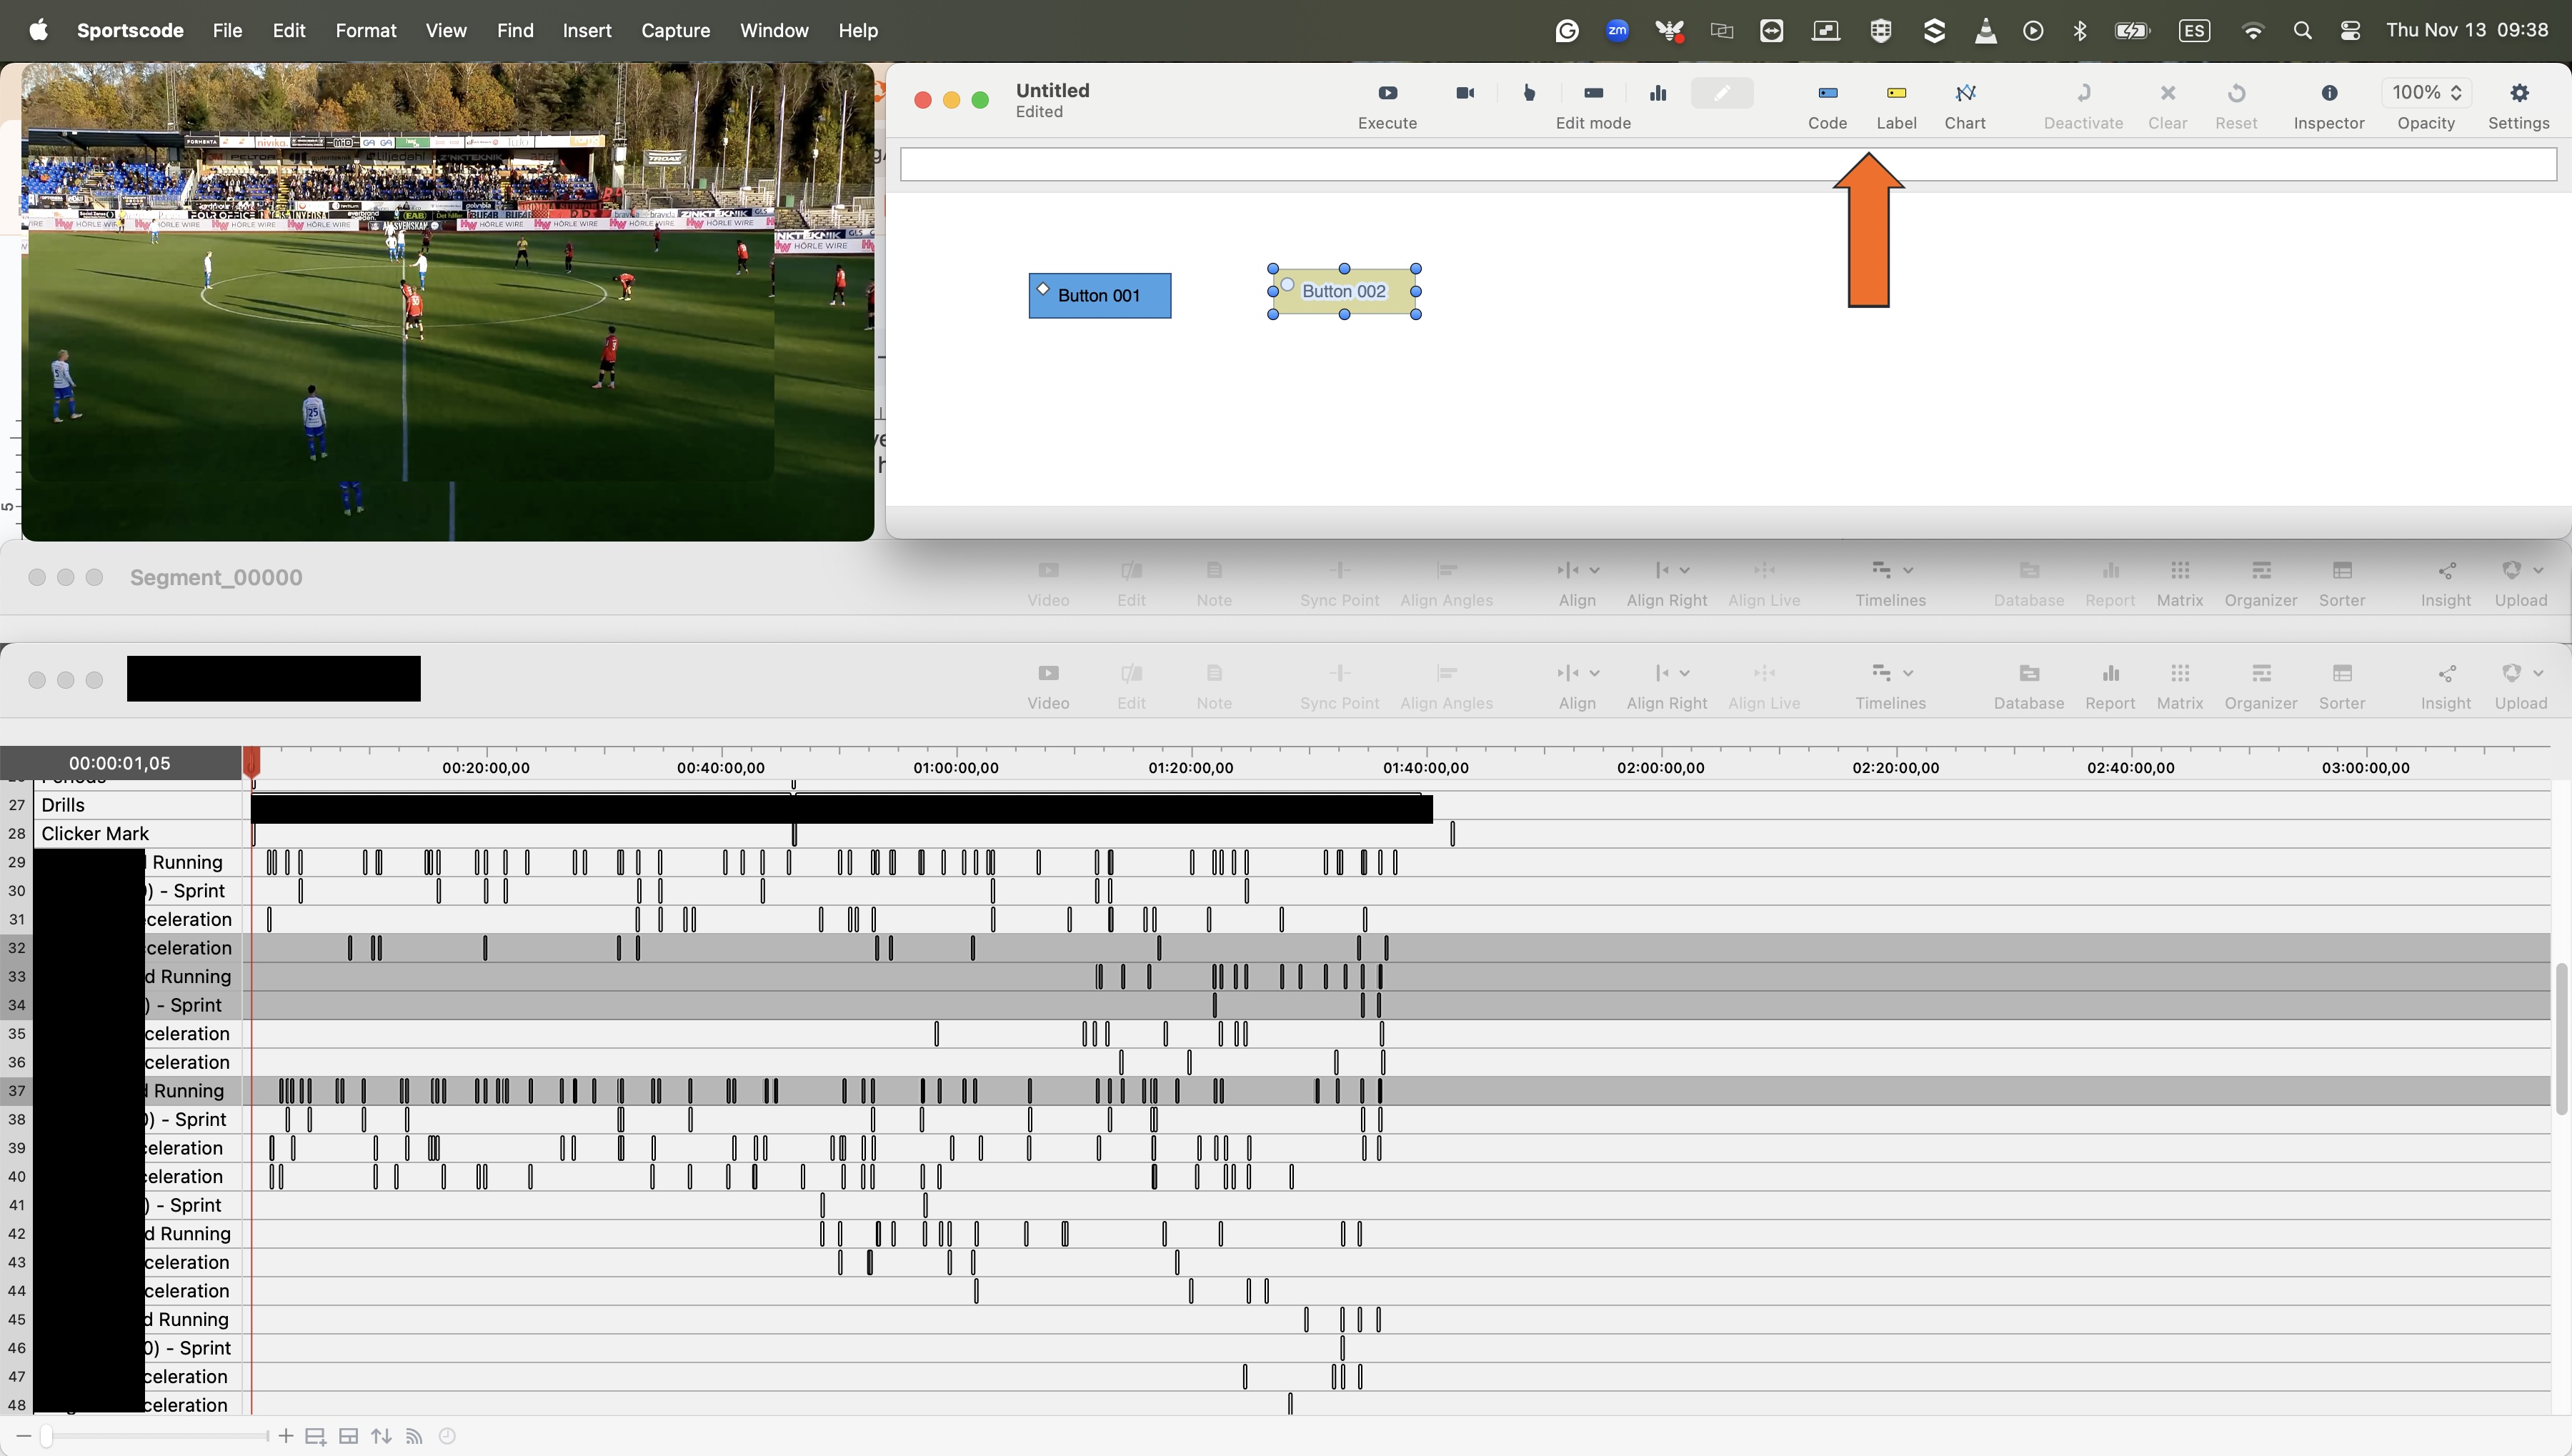
Task: Expand Upload dropdown in lower timeline window
Action: pyautogui.click(x=2537, y=673)
